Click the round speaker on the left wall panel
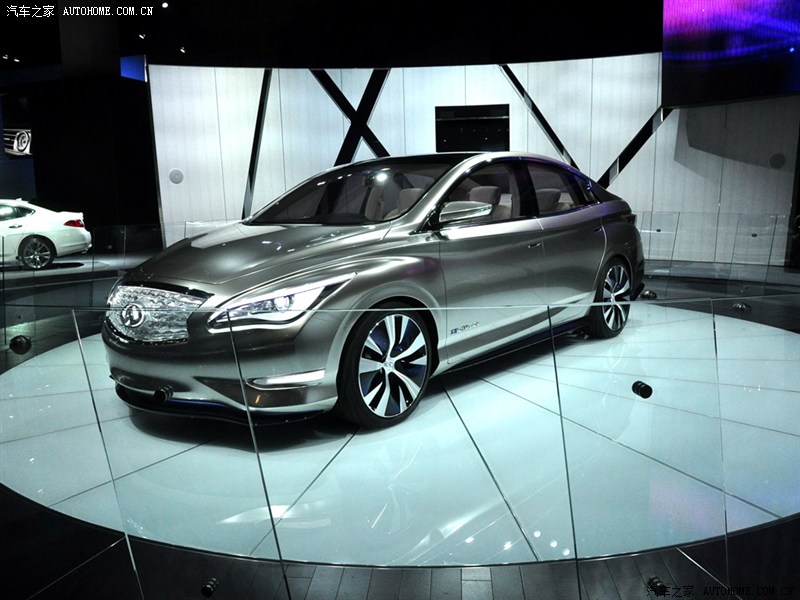Image resolution: width=800 pixels, height=600 pixels. pos(176,176)
